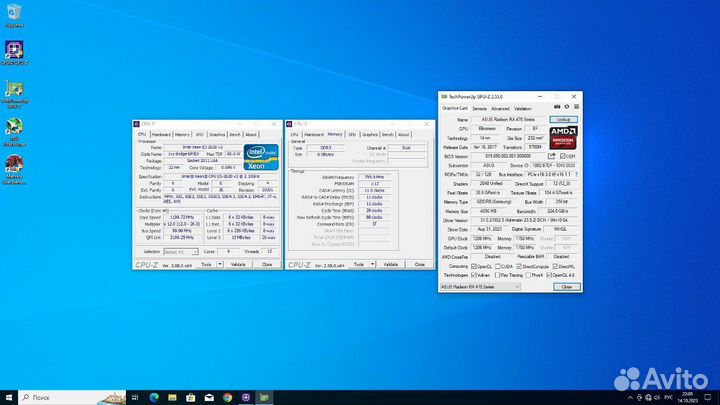This screenshot has width=720, height=405.
Task: Open Microsoft Store from the taskbar
Action: point(191,397)
